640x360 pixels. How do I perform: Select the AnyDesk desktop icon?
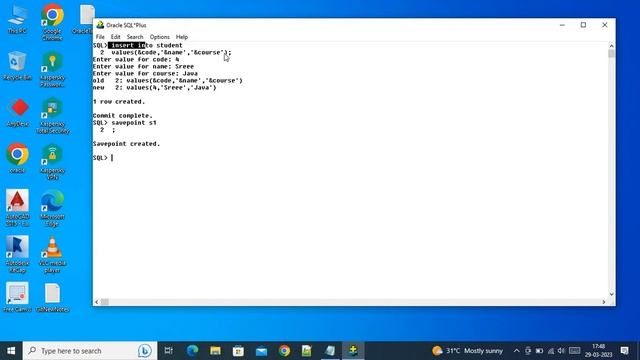pyautogui.click(x=17, y=112)
